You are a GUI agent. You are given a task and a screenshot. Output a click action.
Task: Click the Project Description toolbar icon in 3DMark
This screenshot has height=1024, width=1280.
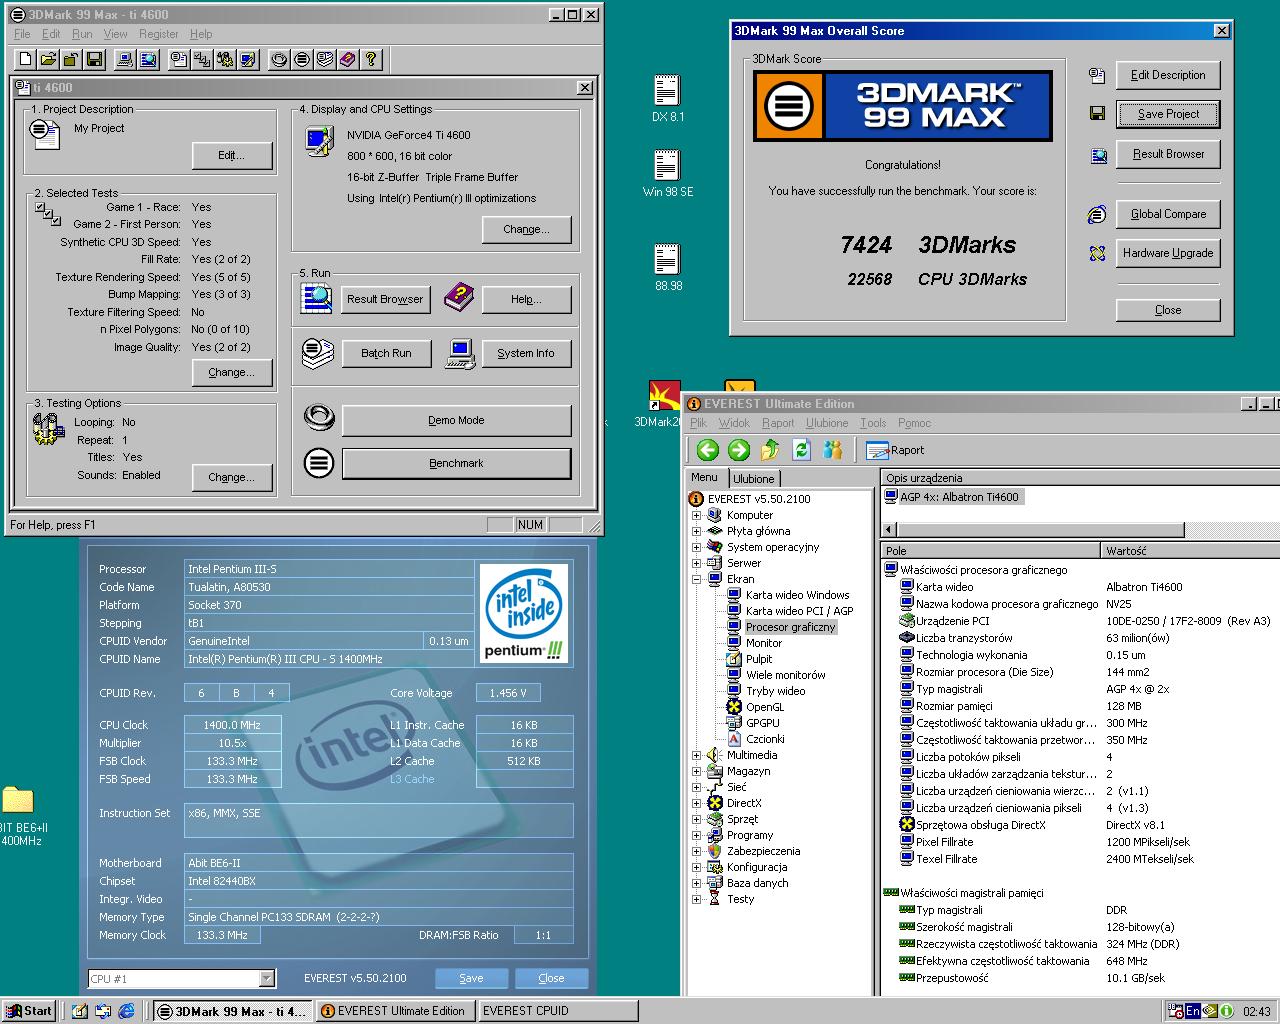pyautogui.click(x=179, y=60)
